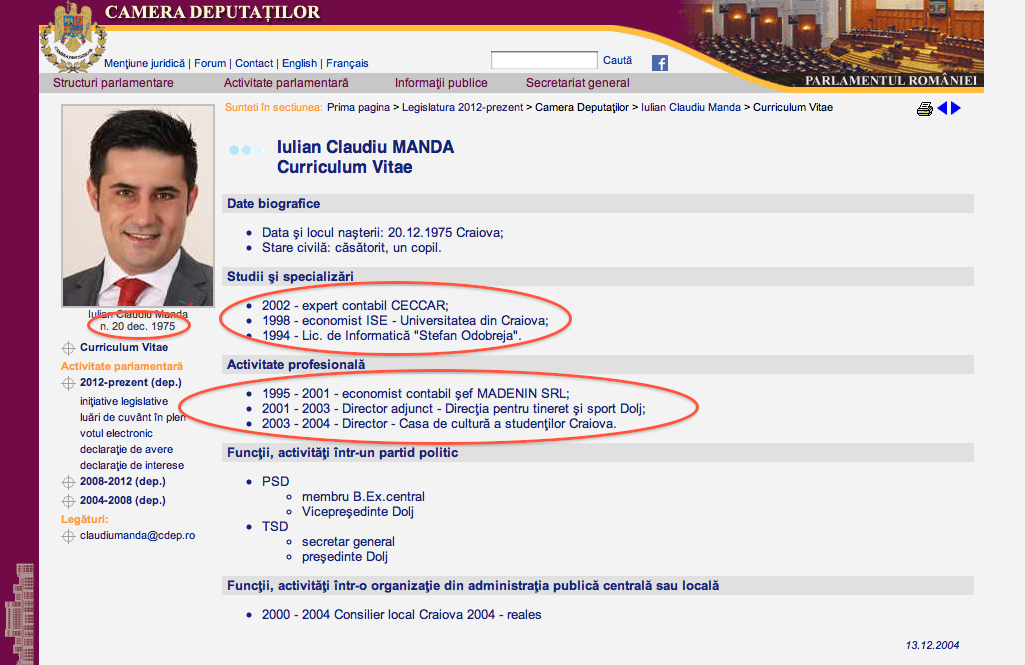Open the Secretariat general menu

click(x=578, y=83)
